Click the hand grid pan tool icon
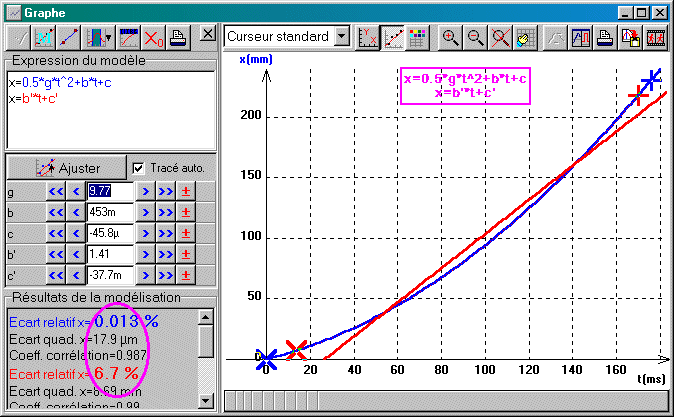Viewport: 674px width, 417px height. click(520, 37)
